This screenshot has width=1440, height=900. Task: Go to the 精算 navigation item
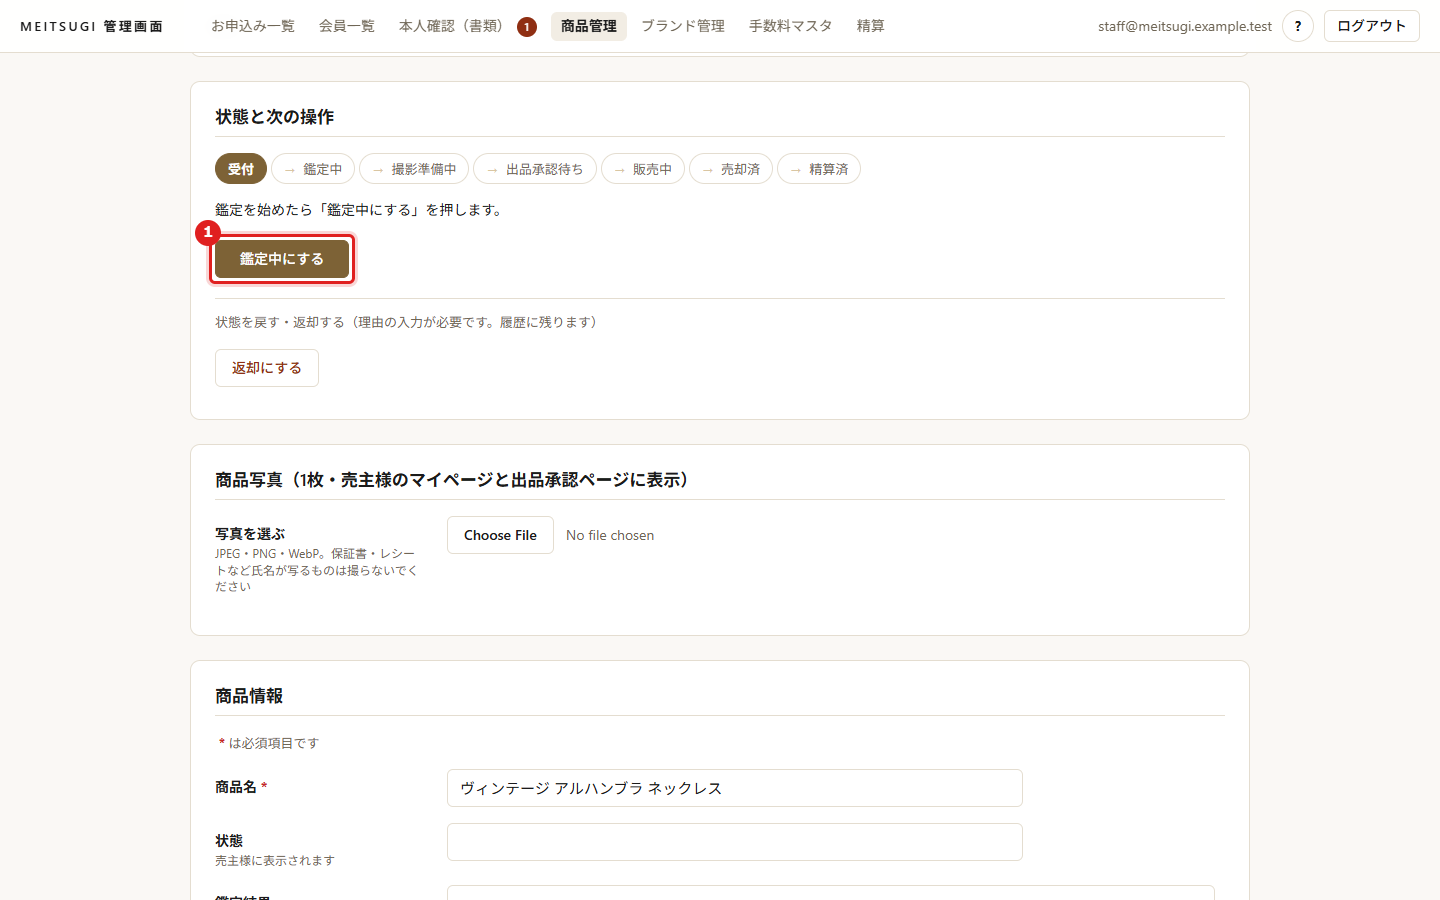(871, 26)
